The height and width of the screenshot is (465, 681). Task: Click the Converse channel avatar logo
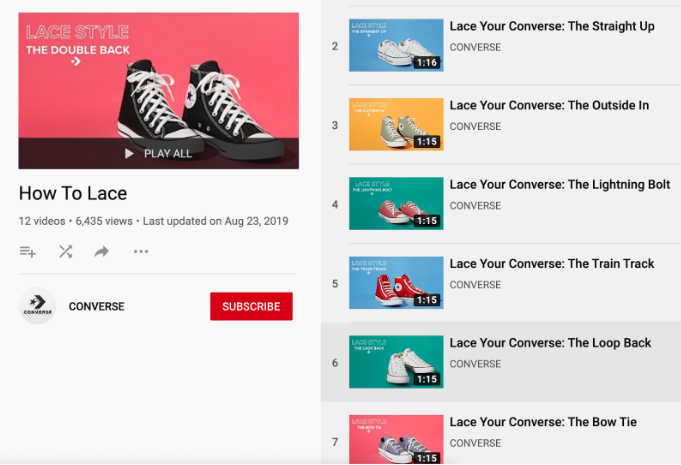pyautogui.click(x=38, y=306)
